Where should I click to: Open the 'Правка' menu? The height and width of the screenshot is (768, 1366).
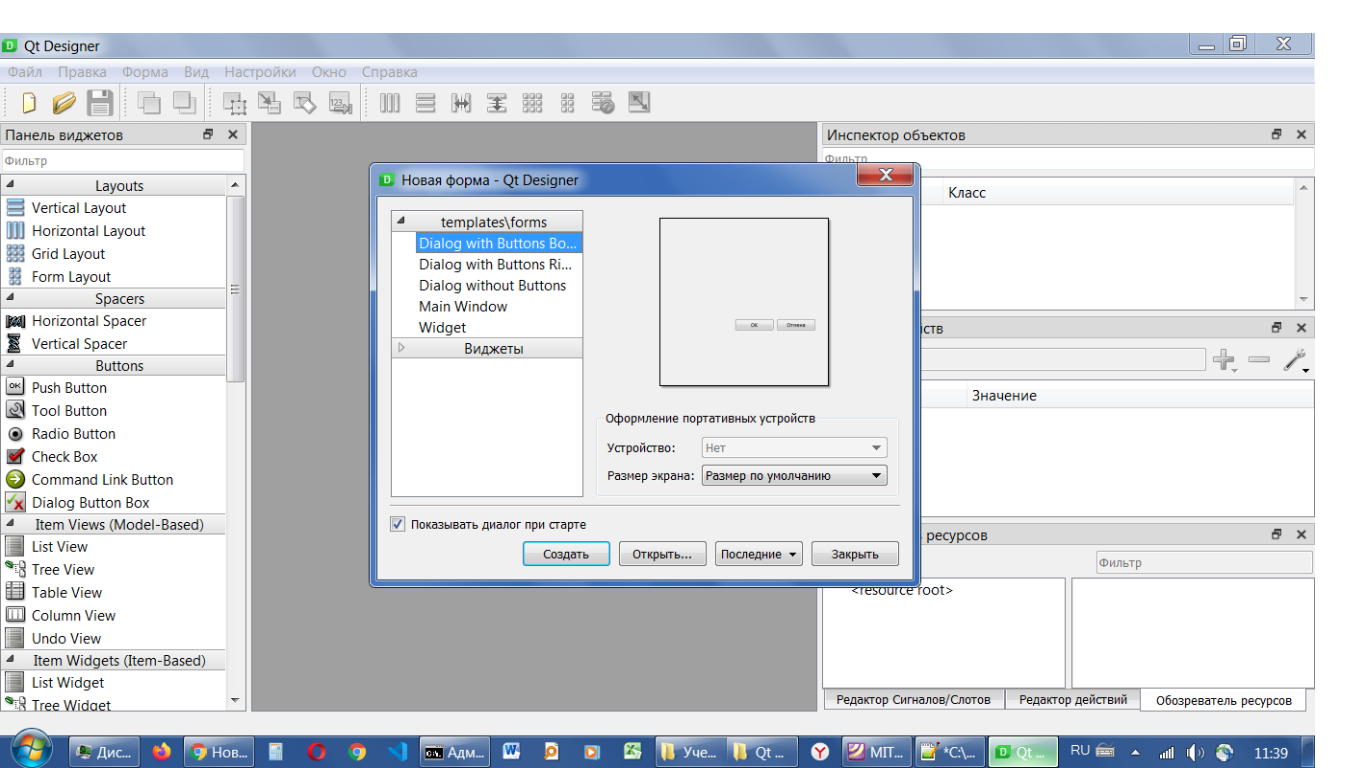pyautogui.click(x=82, y=72)
